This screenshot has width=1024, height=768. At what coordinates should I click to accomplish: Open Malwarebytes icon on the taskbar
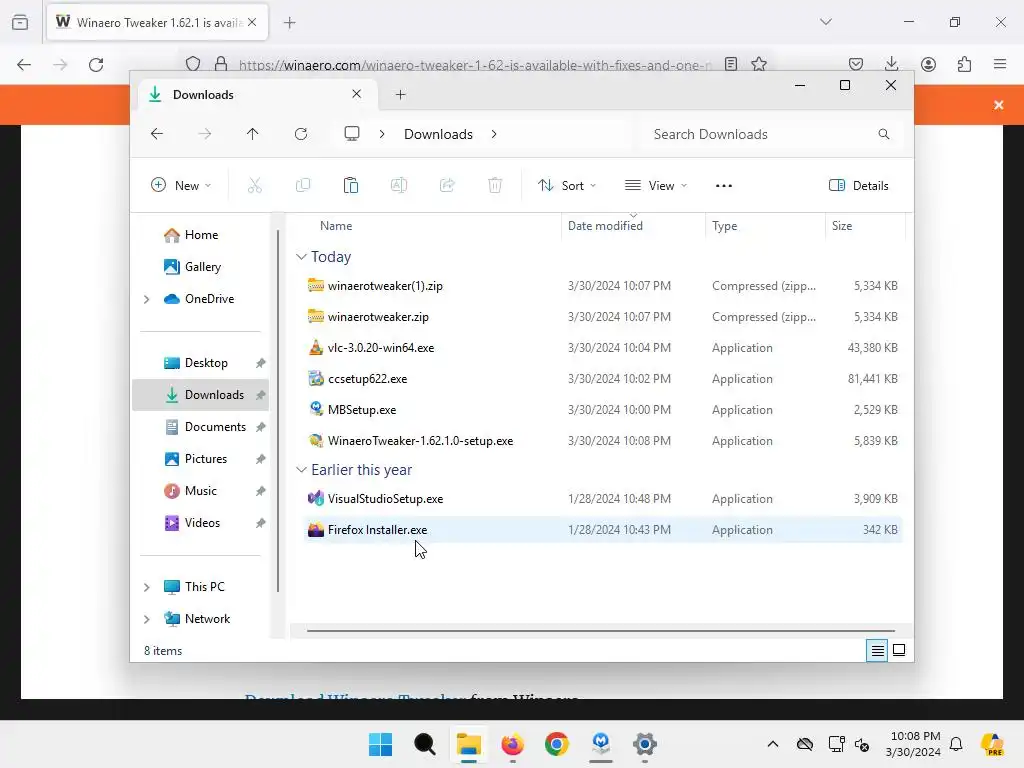click(601, 744)
